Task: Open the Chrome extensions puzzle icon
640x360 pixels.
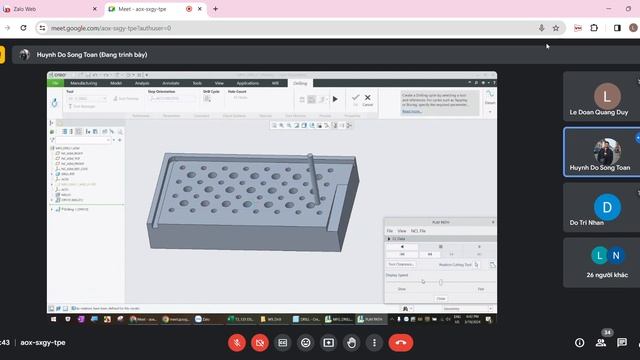Action: [x=594, y=28]
